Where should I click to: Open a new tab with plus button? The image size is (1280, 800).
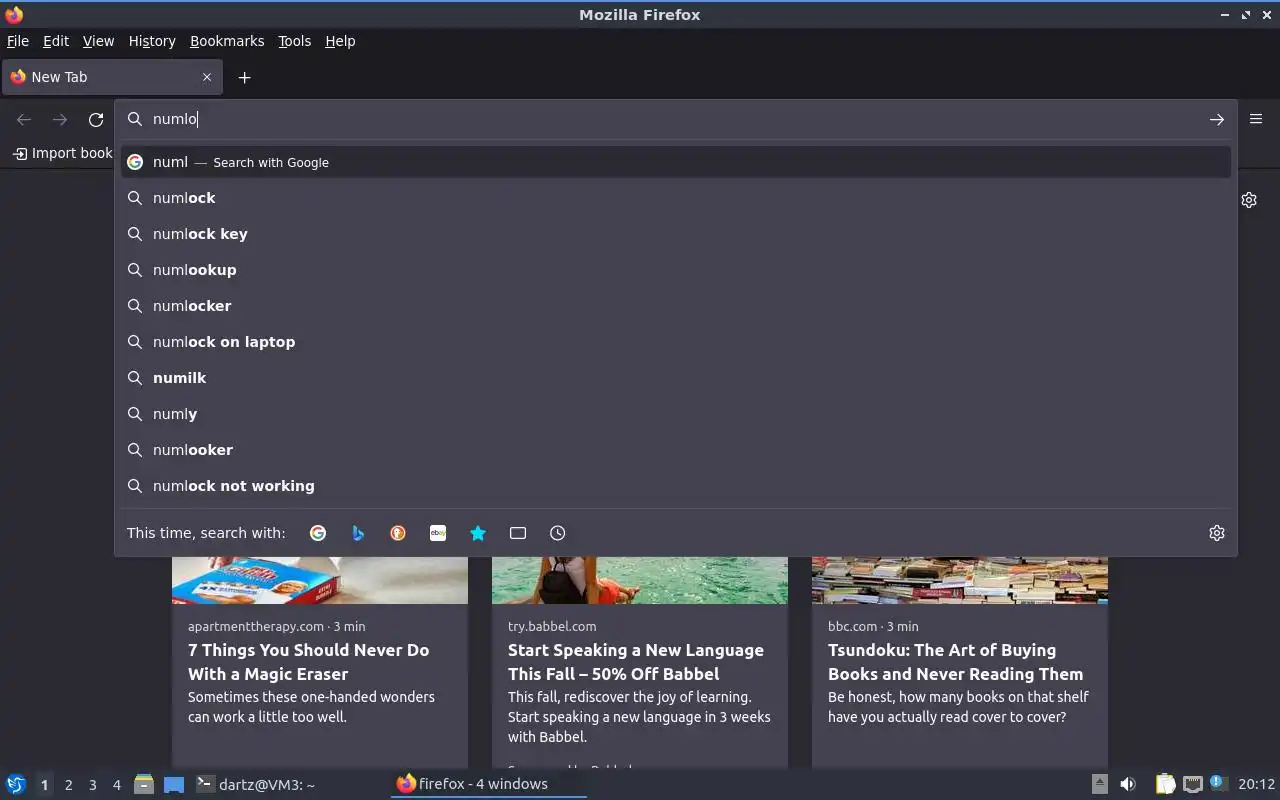coord(244,77)
